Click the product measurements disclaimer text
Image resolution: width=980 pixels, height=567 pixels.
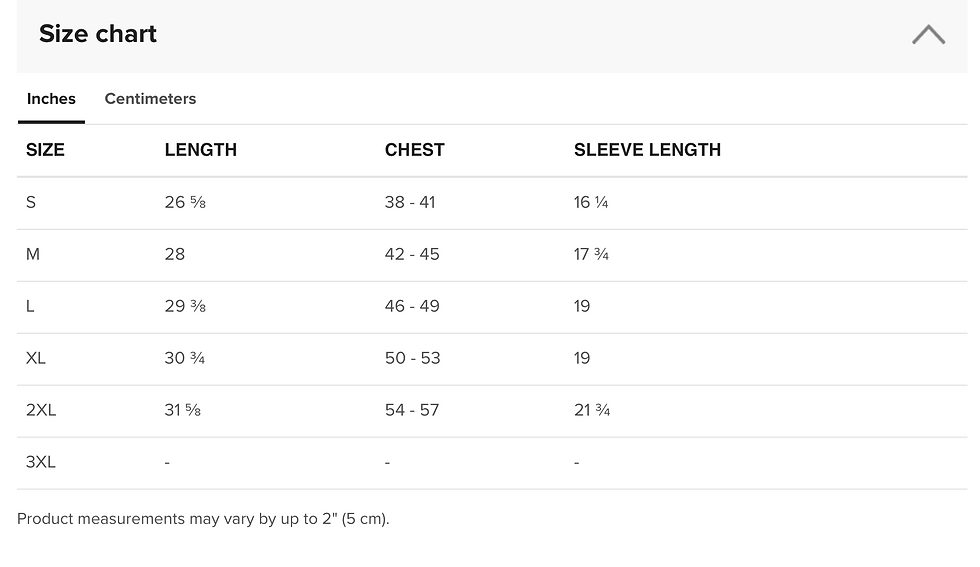pyautogui.click(x=203, y=519)
